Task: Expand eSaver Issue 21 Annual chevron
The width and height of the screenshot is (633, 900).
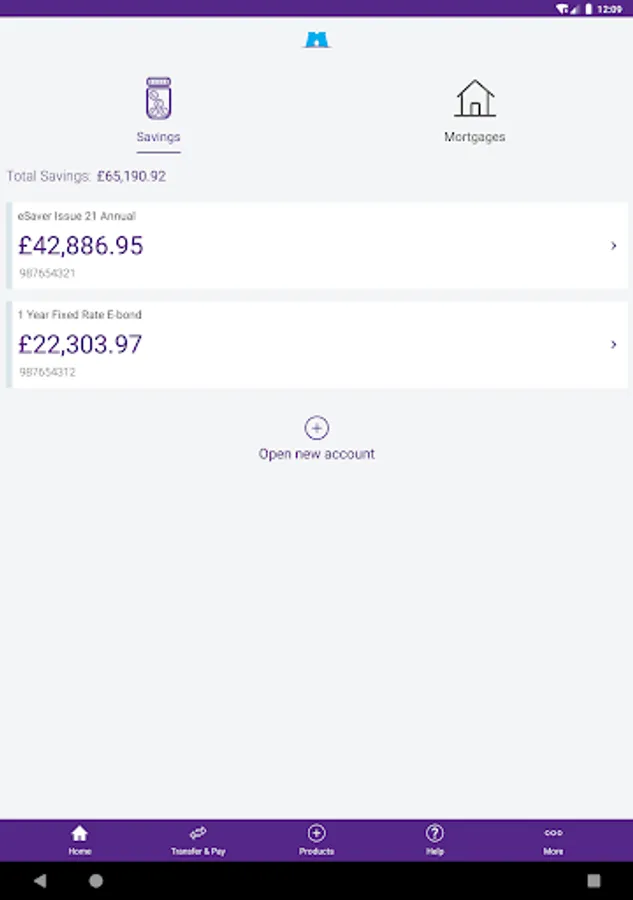Action: coord(613,246)
